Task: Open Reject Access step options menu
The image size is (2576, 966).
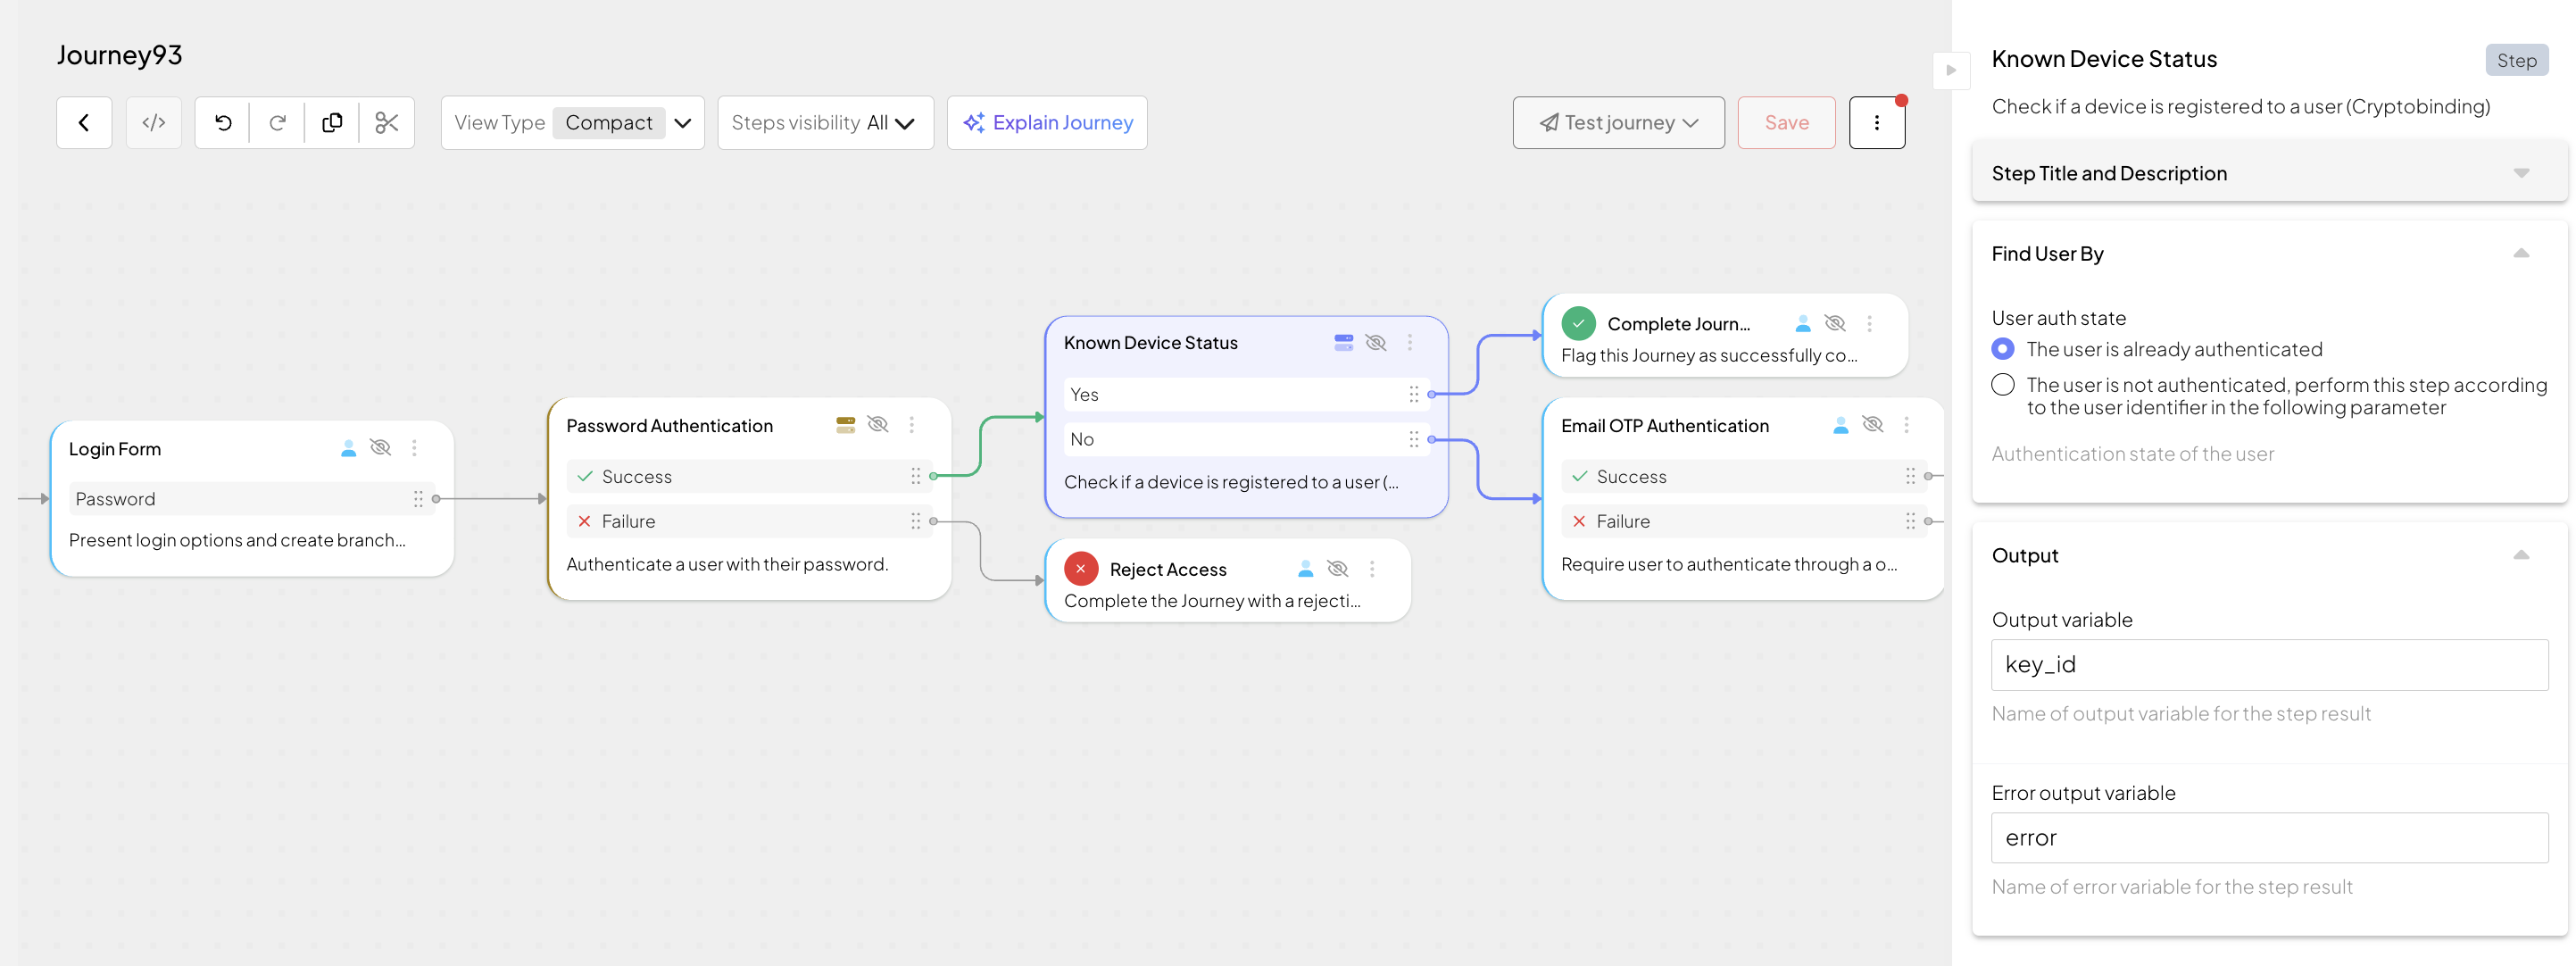Action: click(x=1372, y=569)
